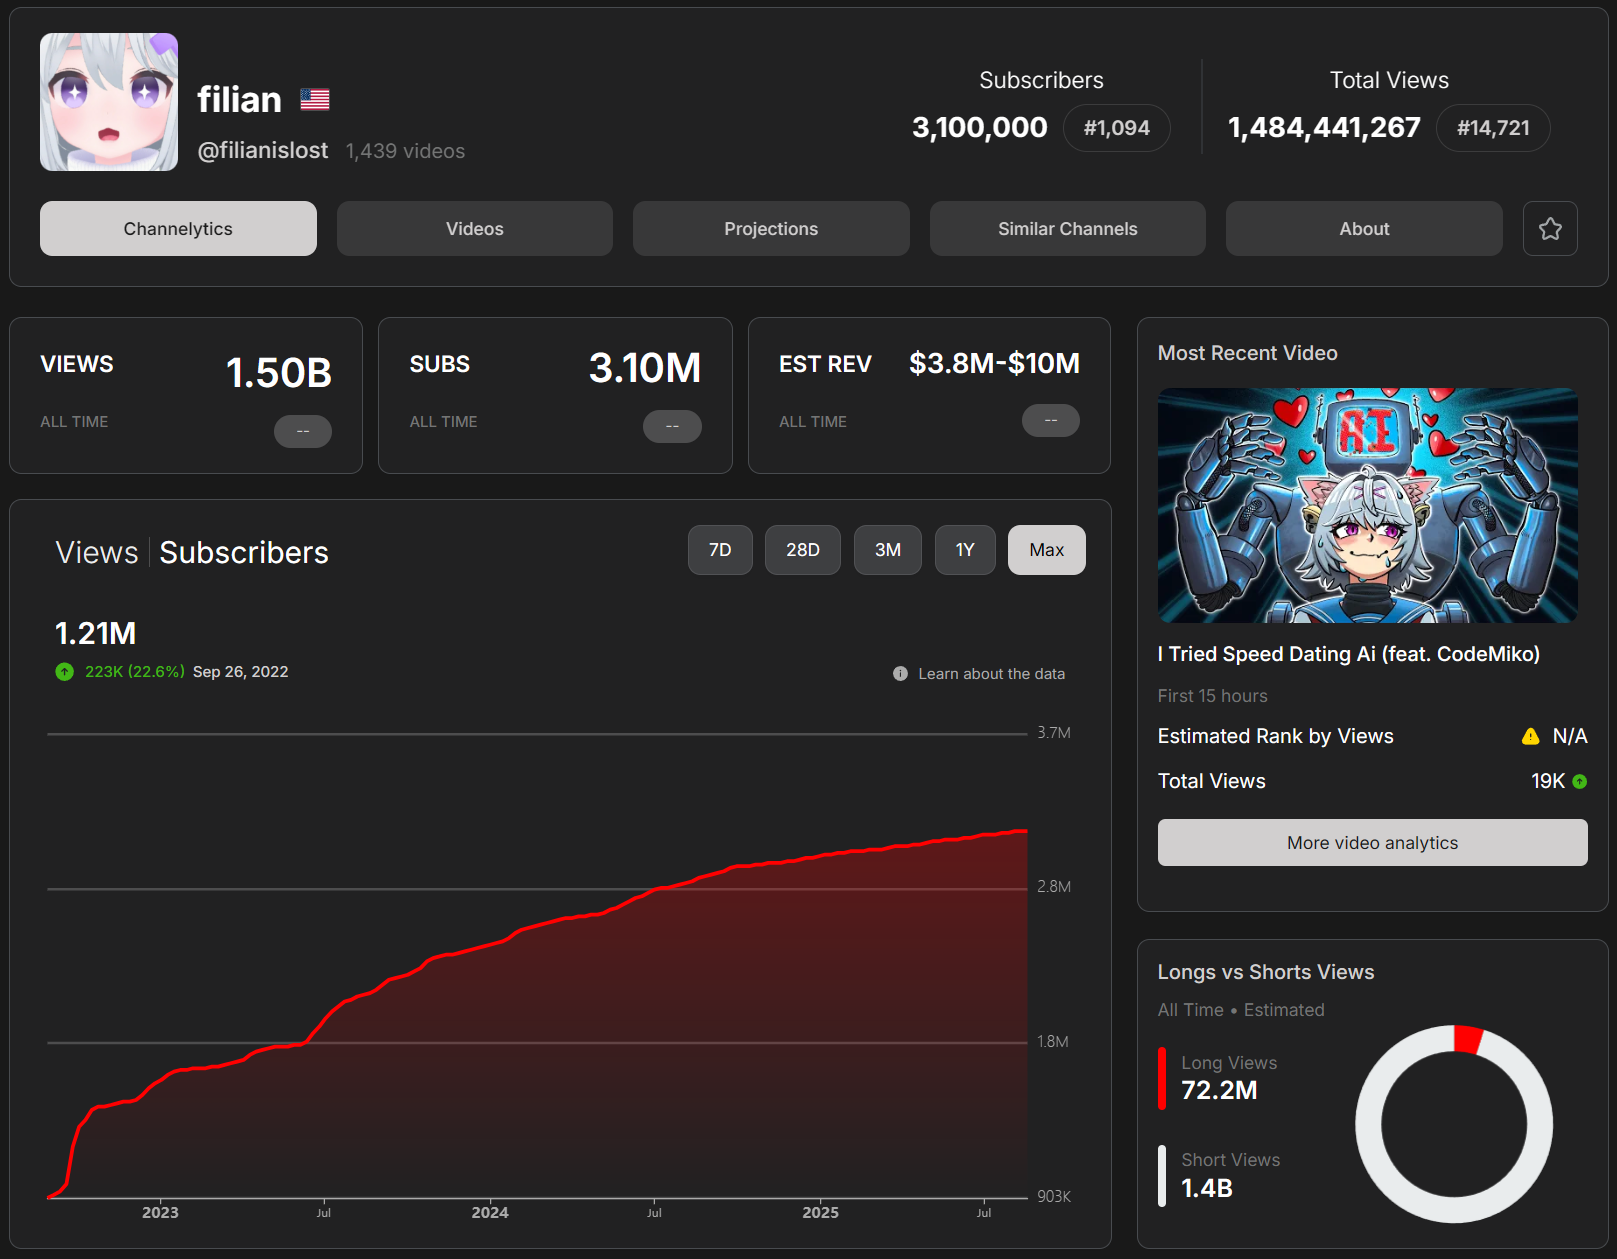Click the 1,484,441,267 total views value
The height and width of the screenshot is (1259, 1617).
(x=1324, y=128)
